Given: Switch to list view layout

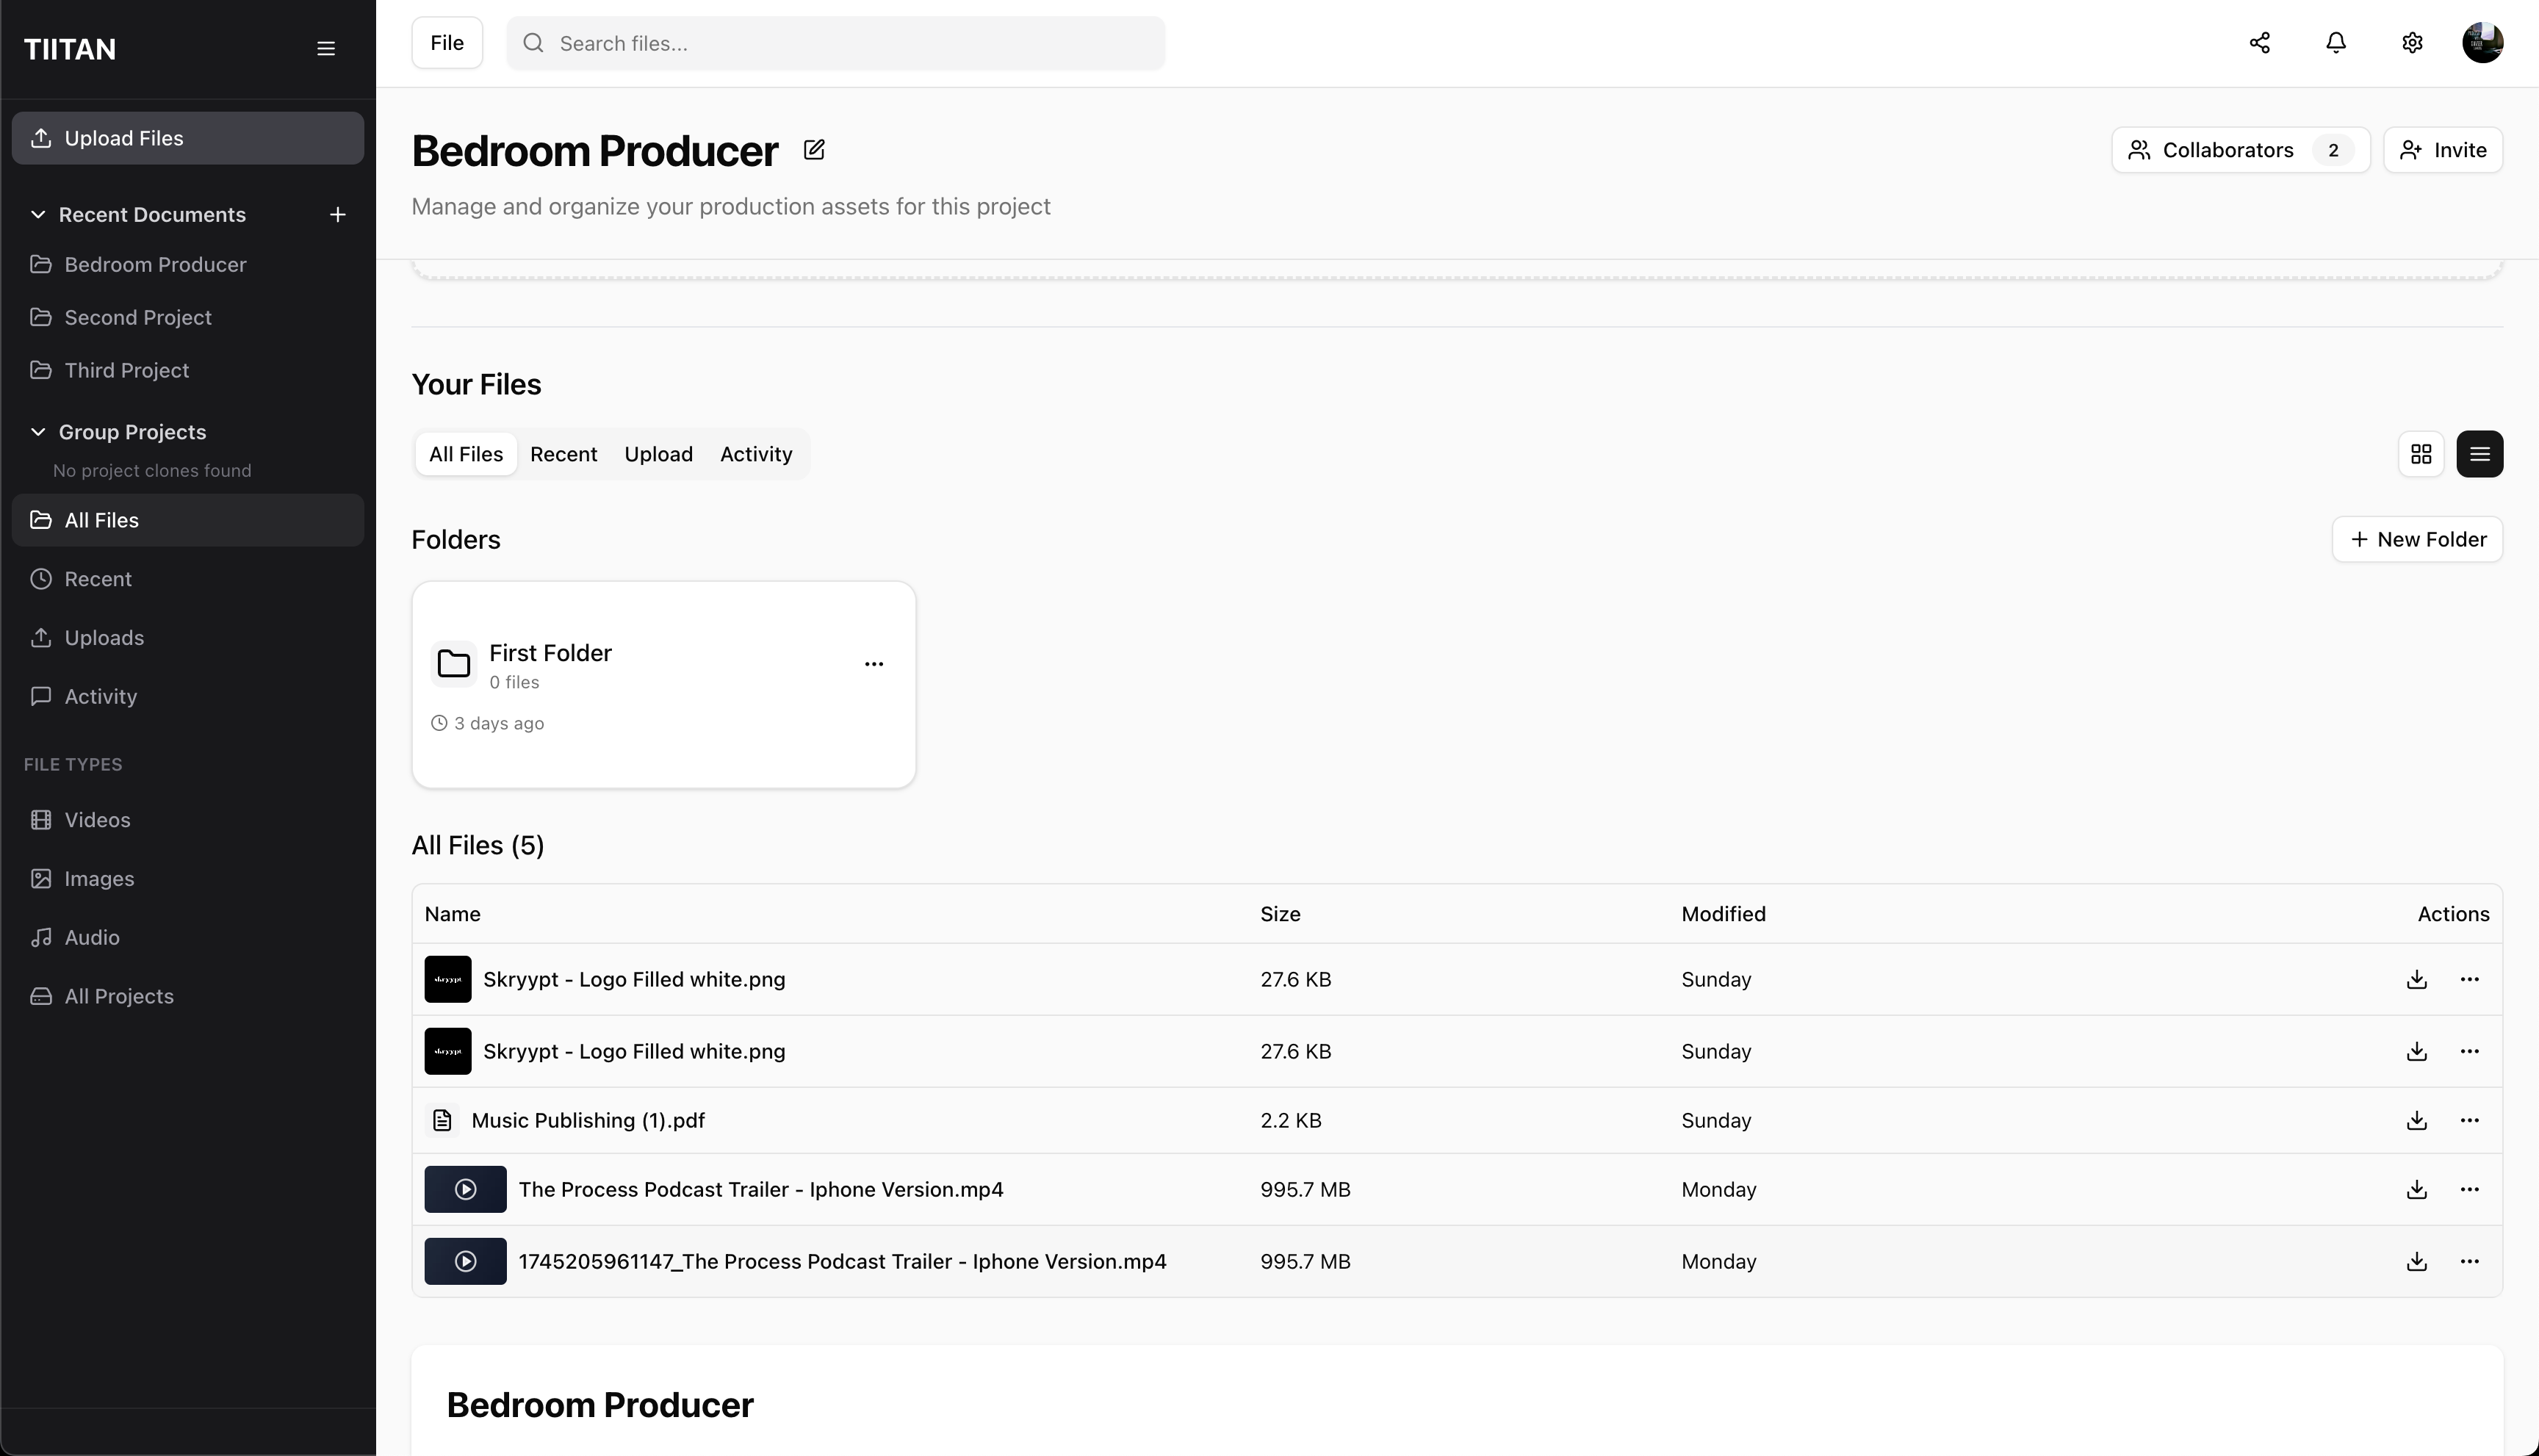Looking at the screenshot, I should [2479, 454].
